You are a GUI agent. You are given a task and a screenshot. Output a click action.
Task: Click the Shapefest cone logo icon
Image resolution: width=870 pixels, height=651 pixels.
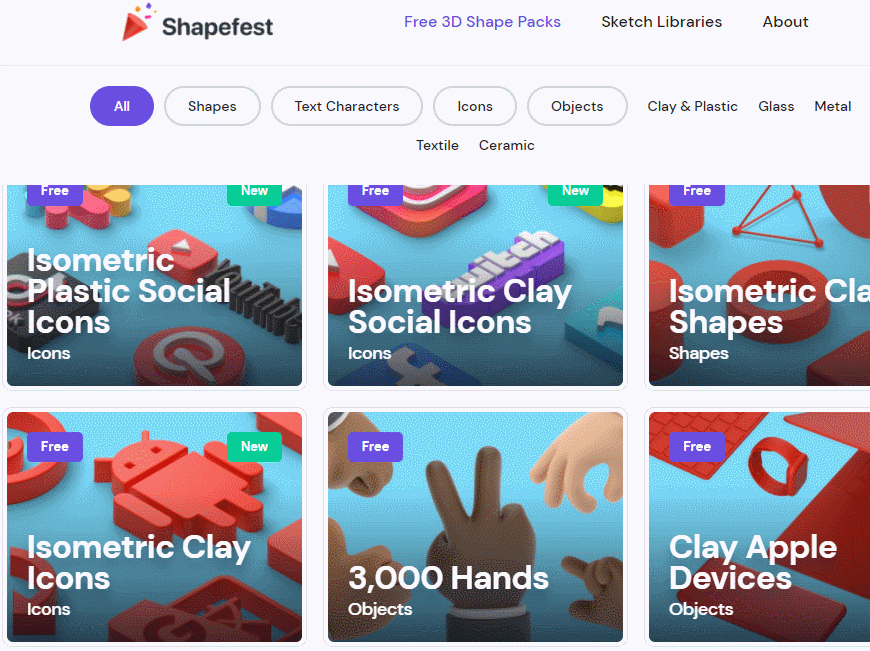pos(138,22)
